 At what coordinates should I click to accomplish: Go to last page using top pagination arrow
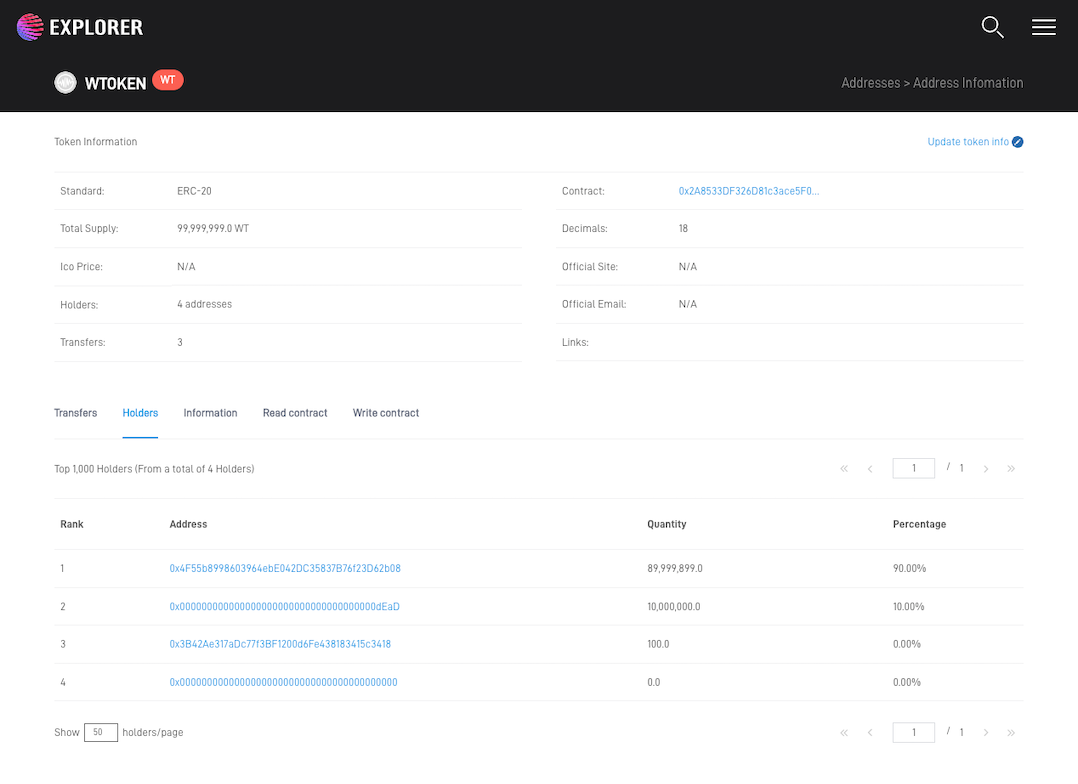click(1011, 469)
